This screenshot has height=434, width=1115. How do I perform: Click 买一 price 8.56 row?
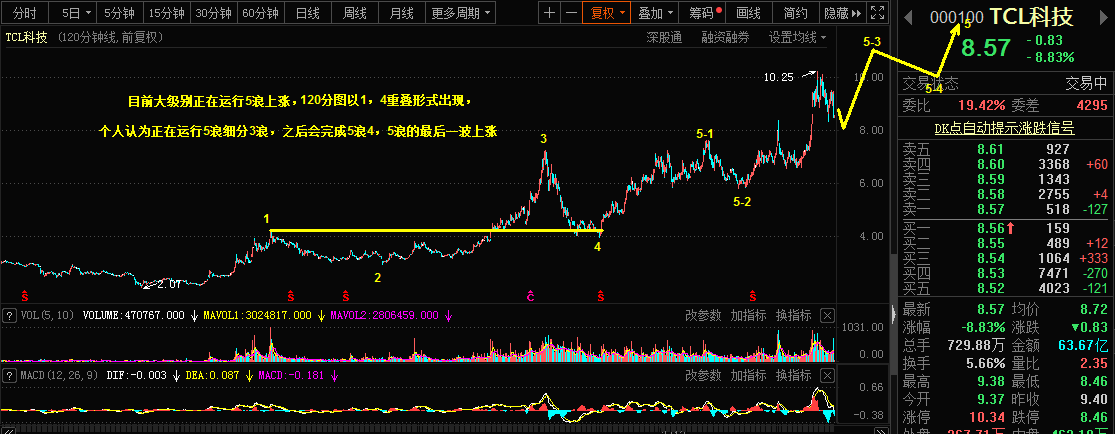1005,228
